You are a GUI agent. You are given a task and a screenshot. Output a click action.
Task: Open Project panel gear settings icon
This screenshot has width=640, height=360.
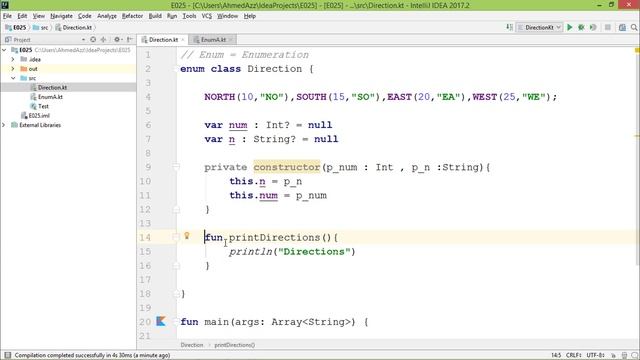(x=118, y=40)
